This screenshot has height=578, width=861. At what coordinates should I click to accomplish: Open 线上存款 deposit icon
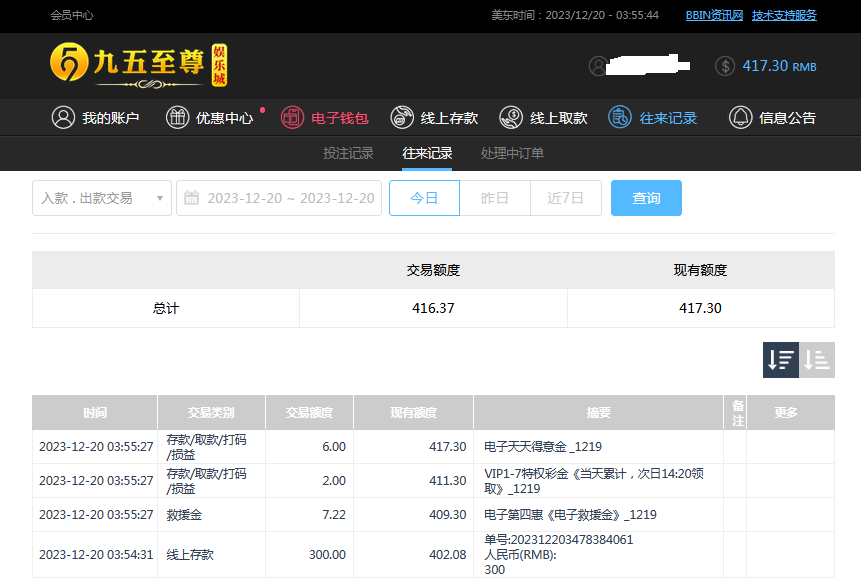pyautogui.click(x=402, y=118)
